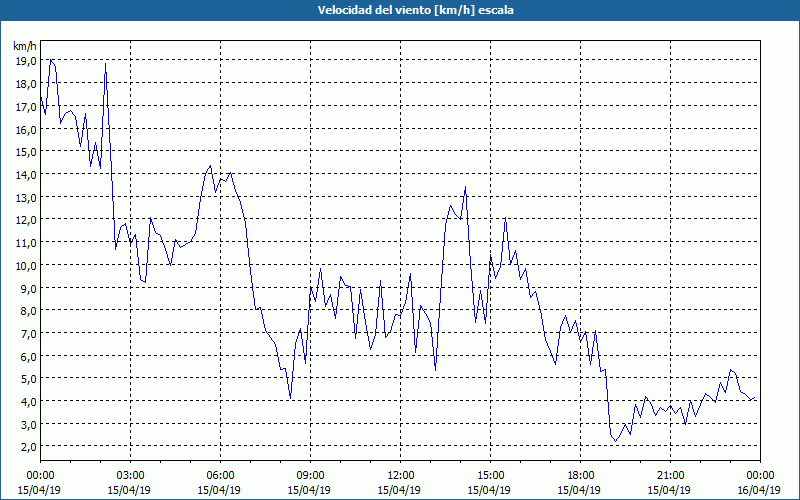Viewport: 800px width, 500px height.
Task: Select the '10,0' y-axis value
Action: pos(27,265)
